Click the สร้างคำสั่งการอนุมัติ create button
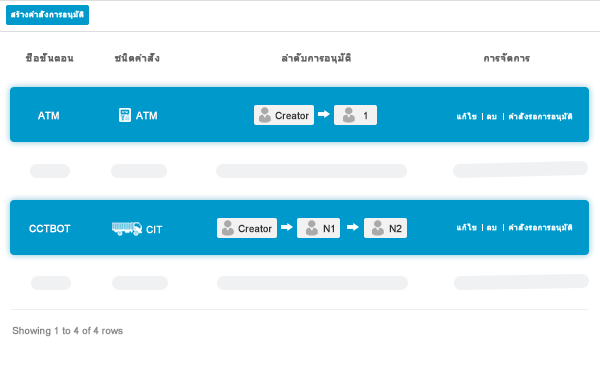This screenshot has height=387, width=600. coord(47,15)
